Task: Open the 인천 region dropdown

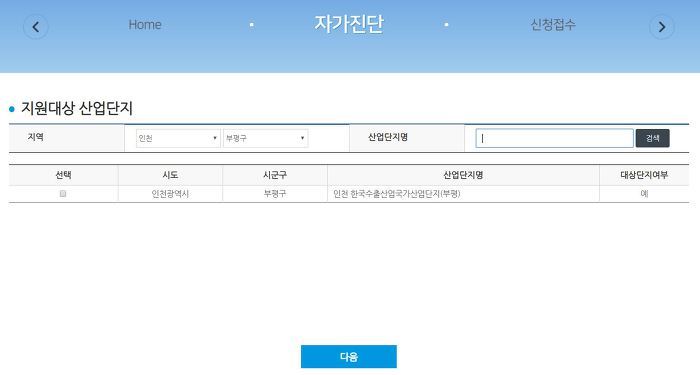Action: pyautogui.click(x=178, y=138)
